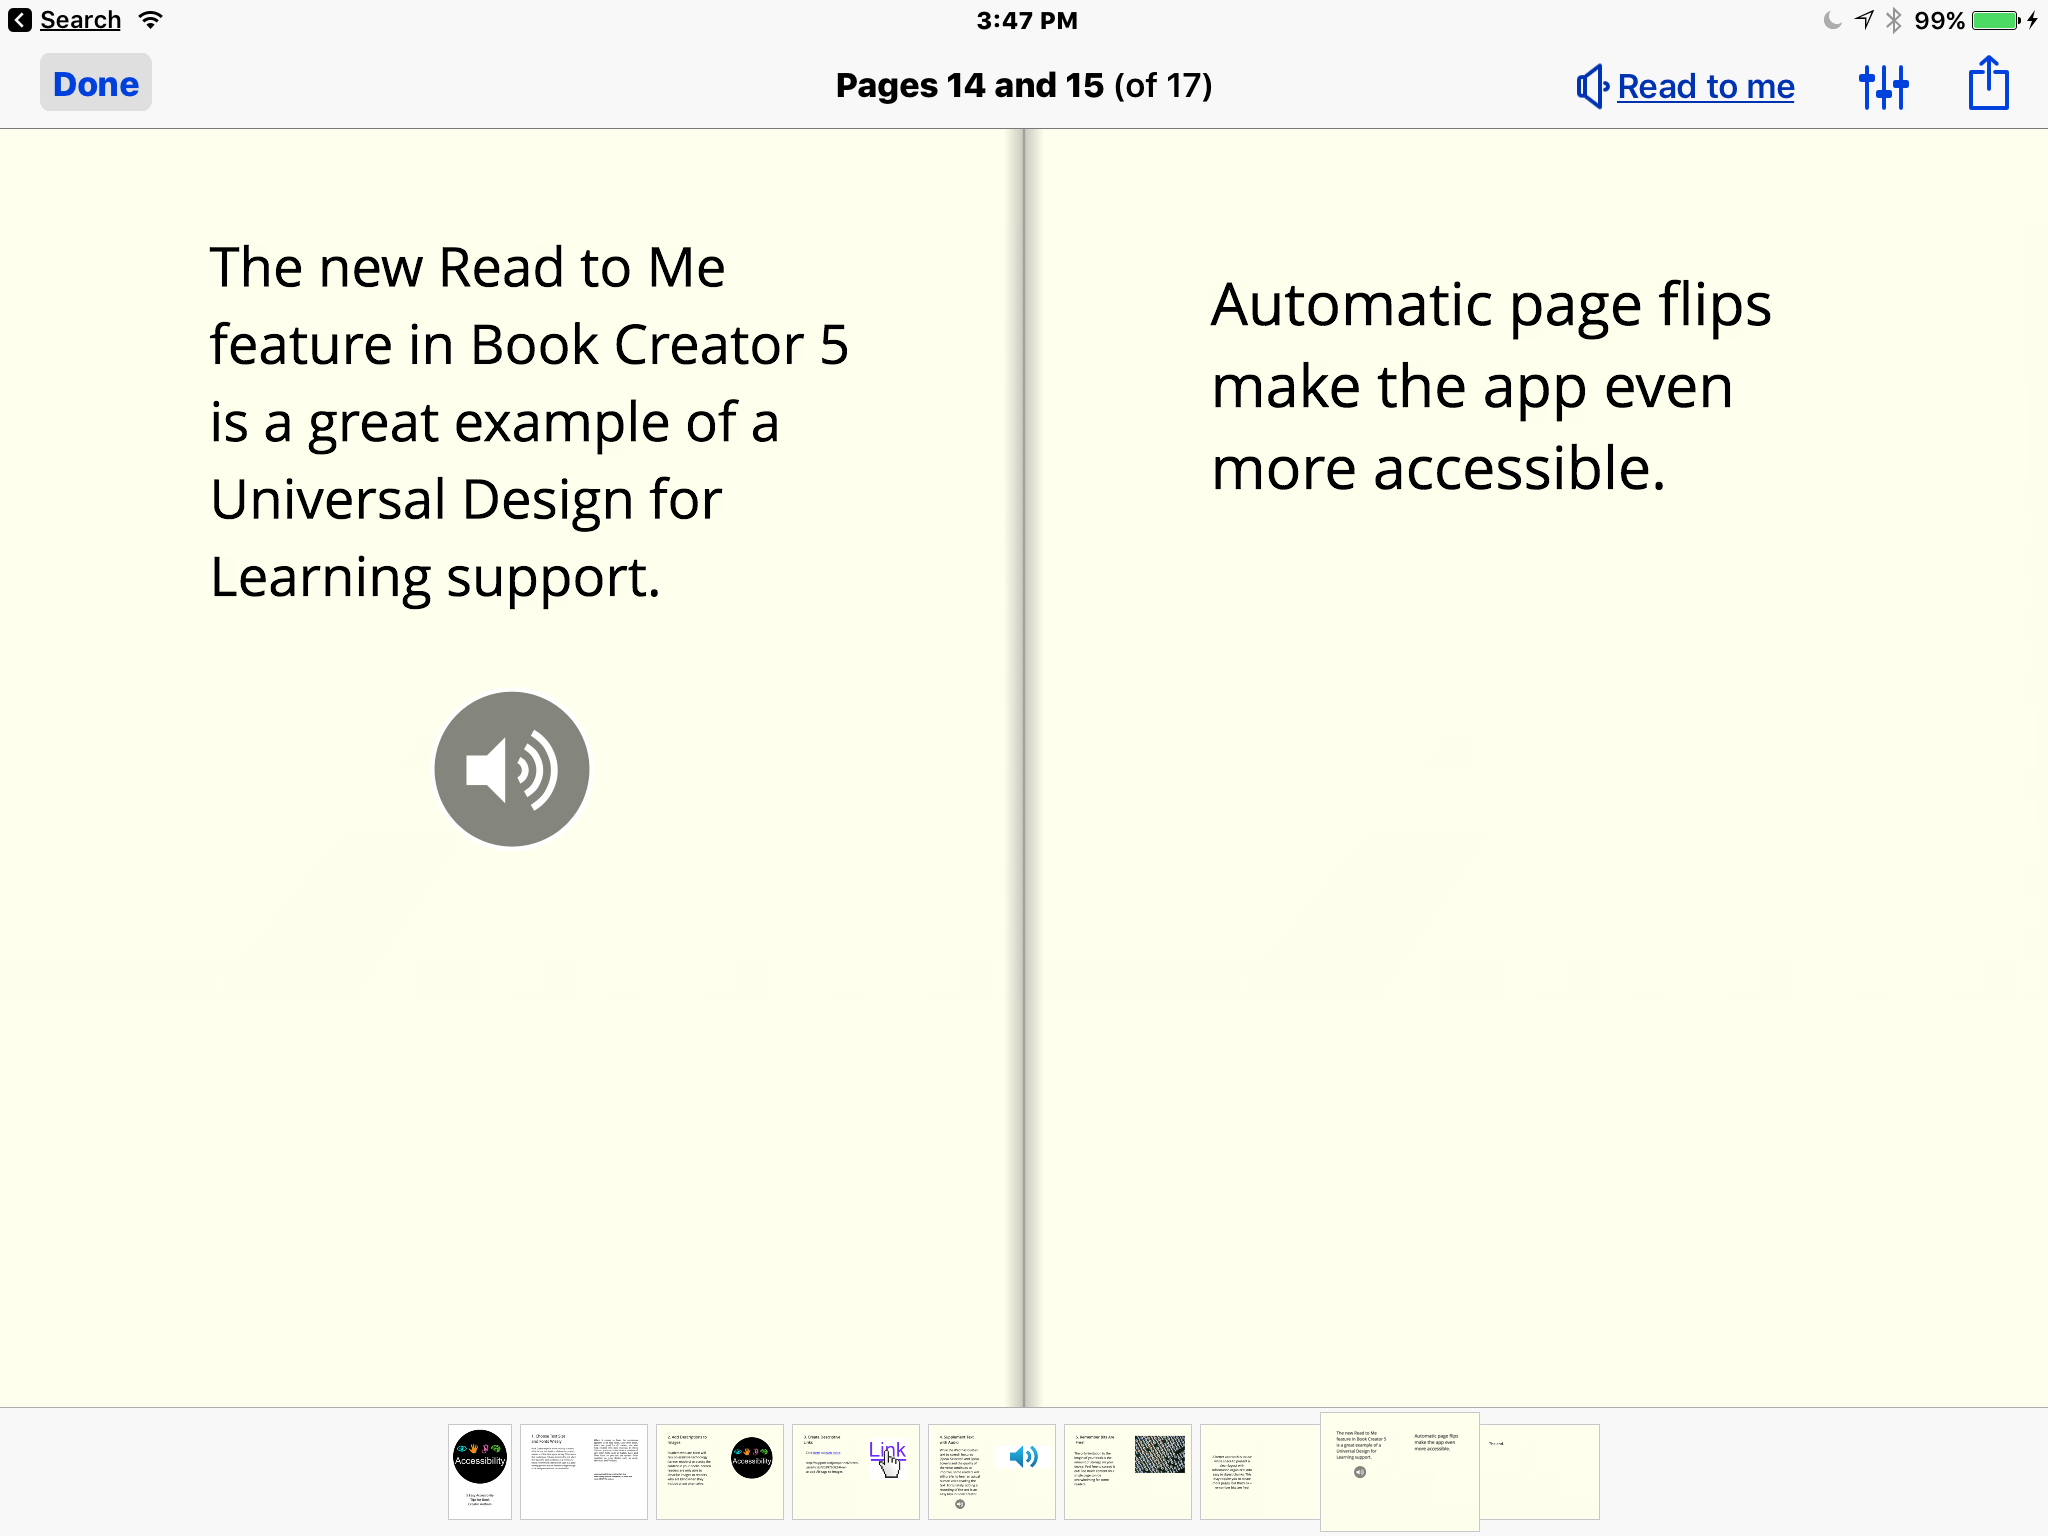Tap the Pages 14 and 15 title

[1023, 86]
